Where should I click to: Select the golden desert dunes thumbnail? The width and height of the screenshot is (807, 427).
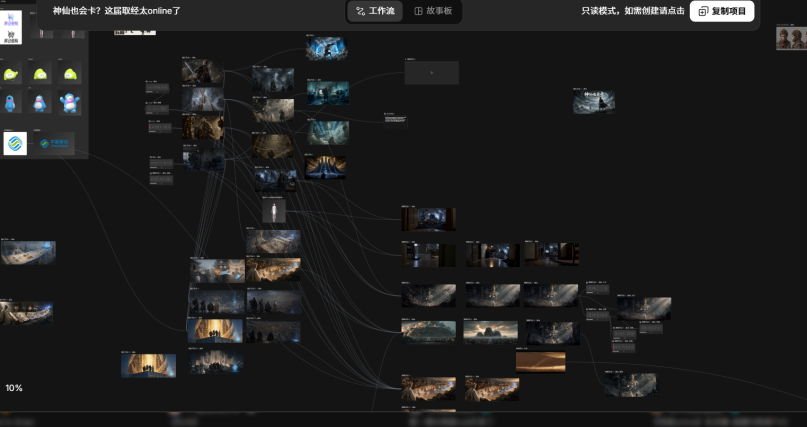tap(540, 362)
